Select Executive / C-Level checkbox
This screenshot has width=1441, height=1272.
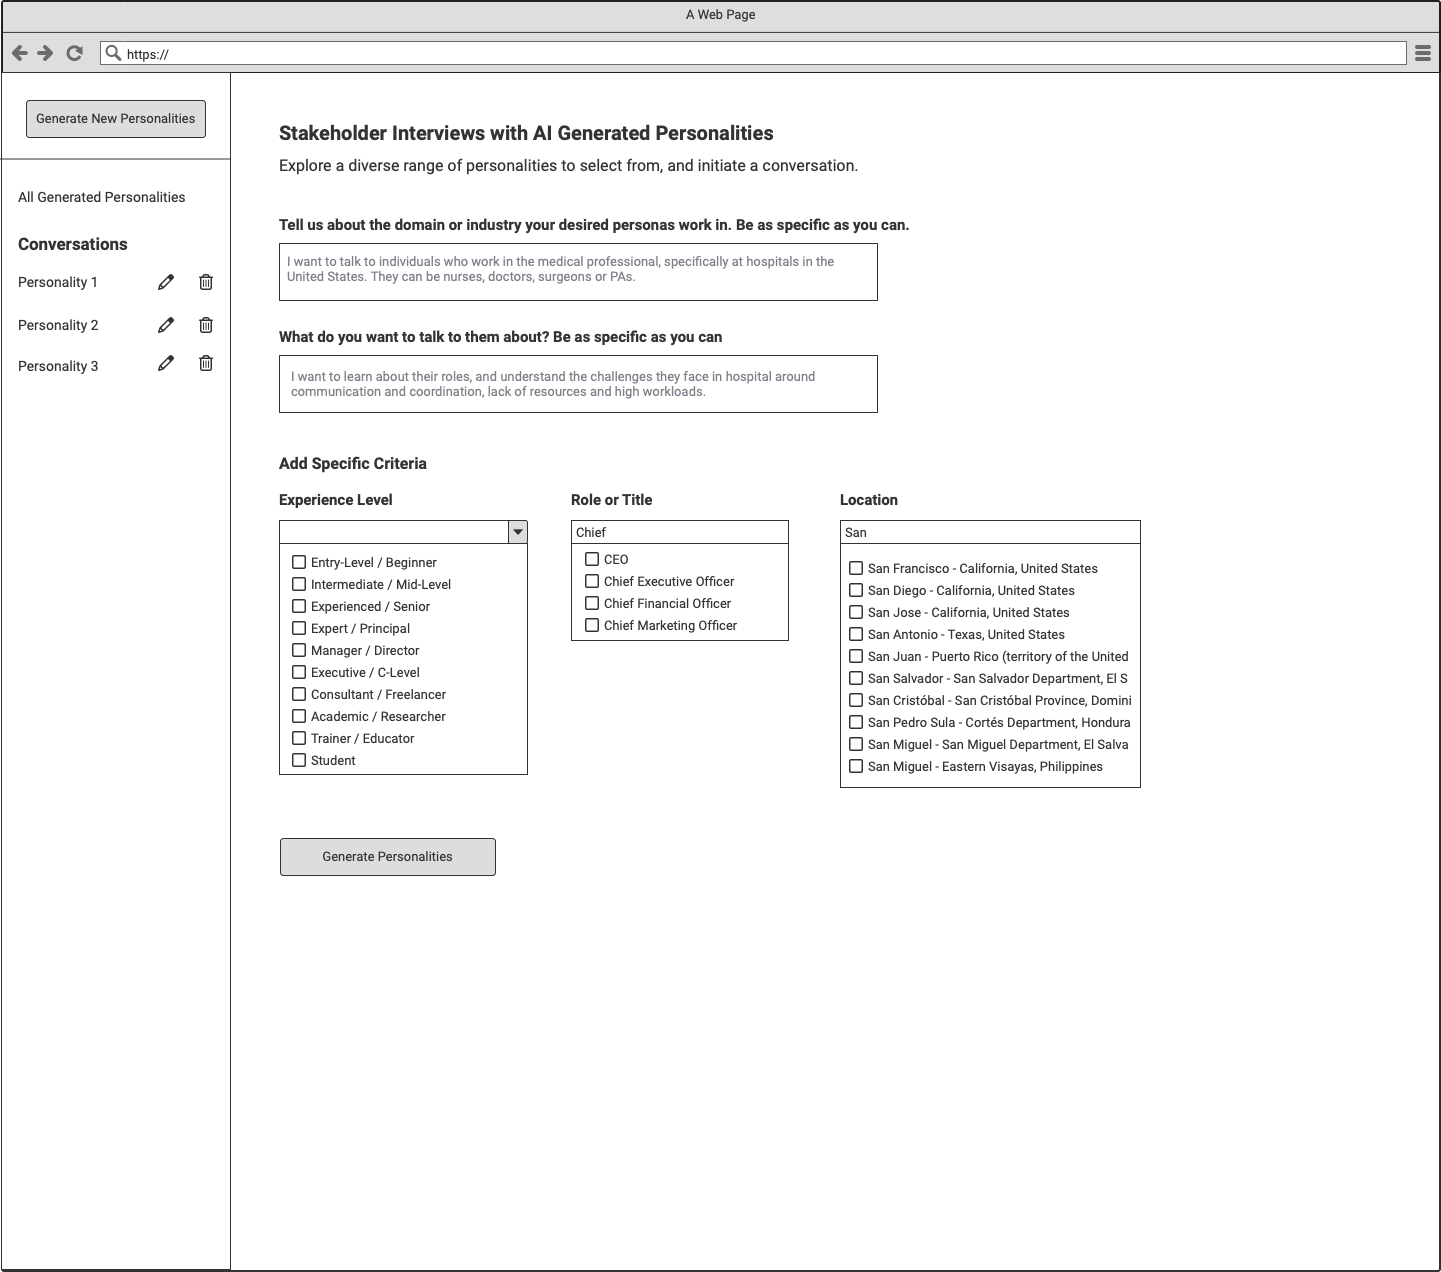299,672
